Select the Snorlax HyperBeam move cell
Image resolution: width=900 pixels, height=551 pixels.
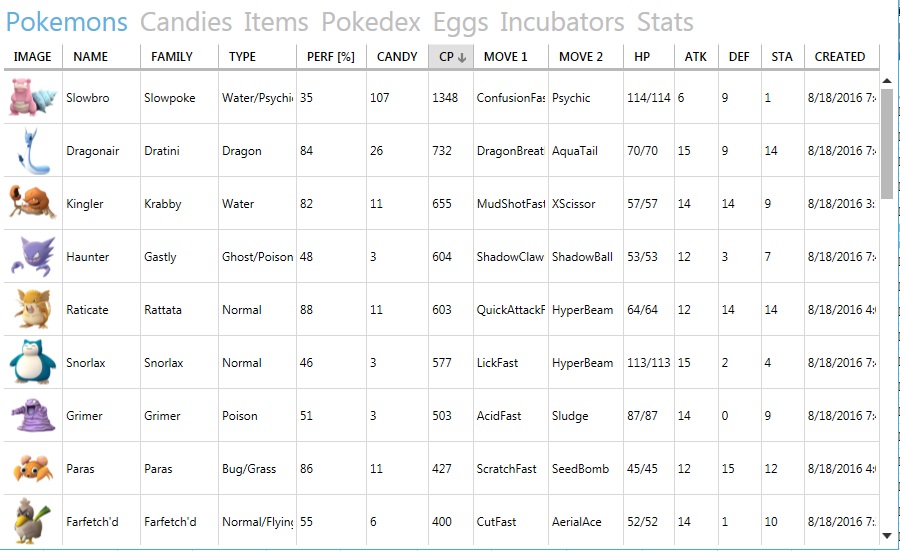pos(585,363)
